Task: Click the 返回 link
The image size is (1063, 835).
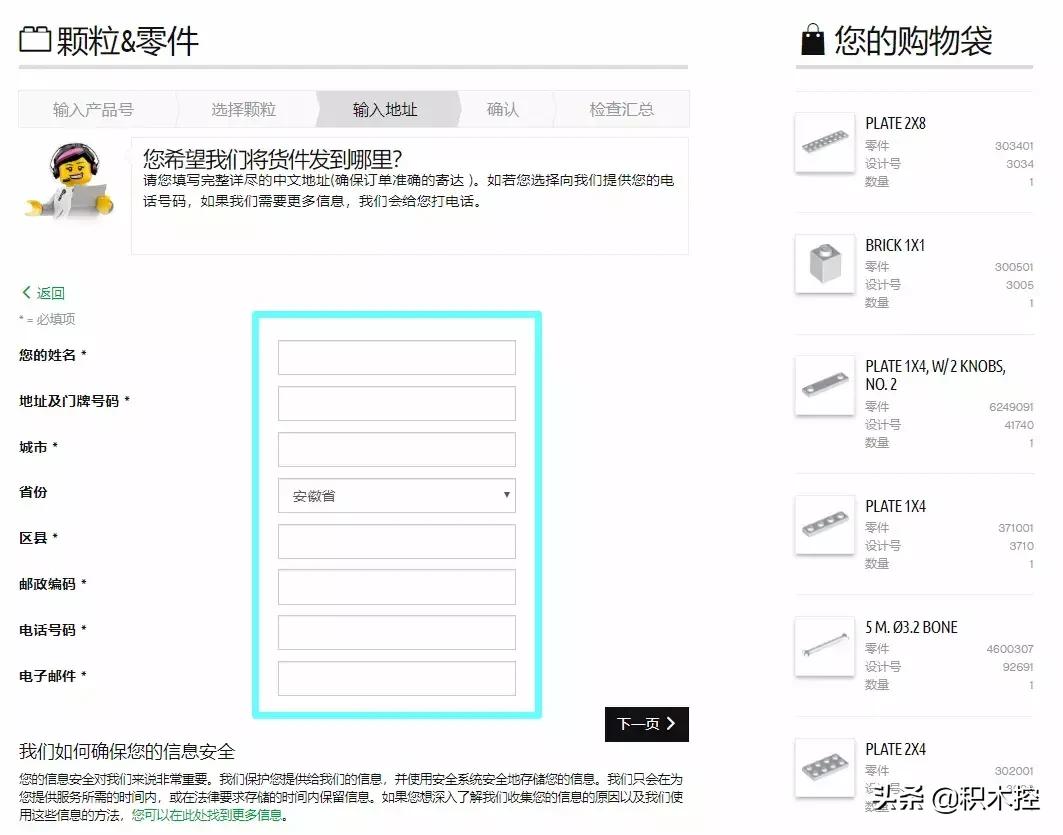Action: (45, 292)
